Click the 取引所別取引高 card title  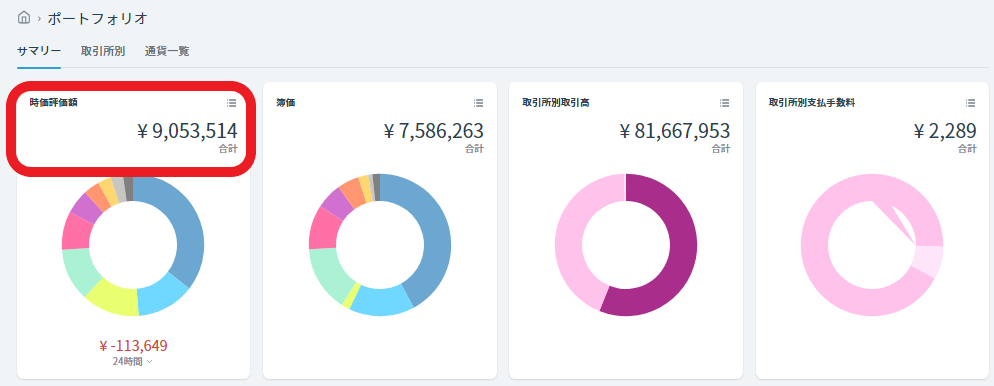tap(557, 102)
